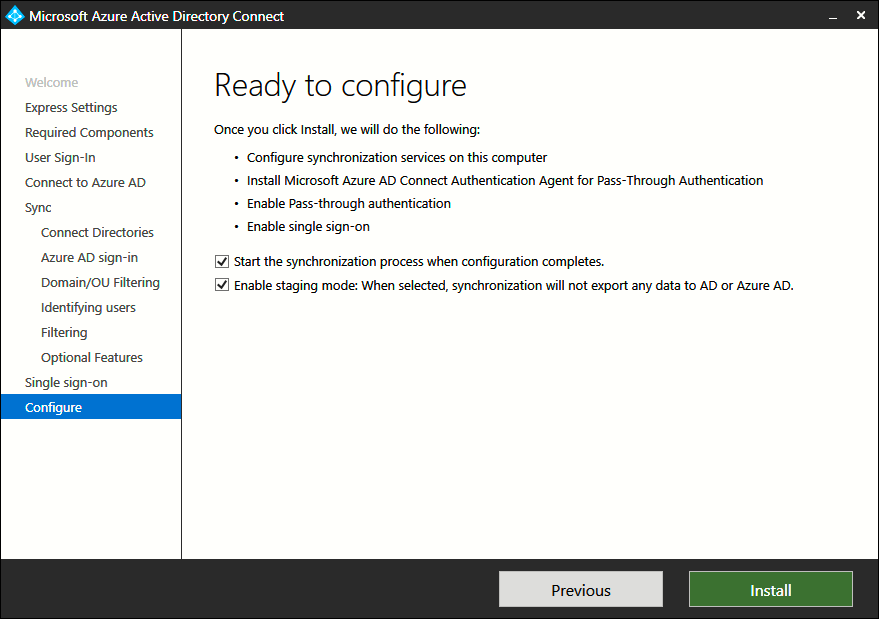Screen dimensions: 879x619
Task: Minimize the Azure AD Connect window
Action: [830, 16]
